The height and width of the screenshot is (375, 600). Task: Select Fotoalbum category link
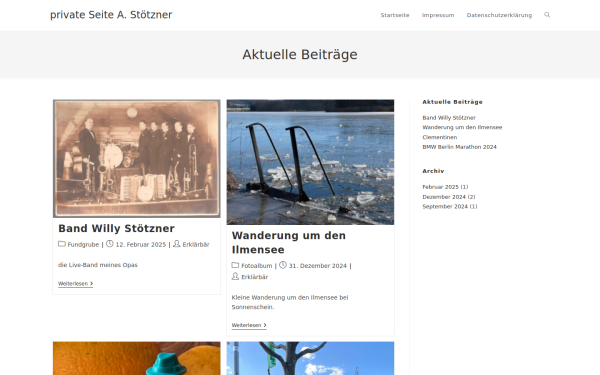pyautogui.click(x=257, y=266)
